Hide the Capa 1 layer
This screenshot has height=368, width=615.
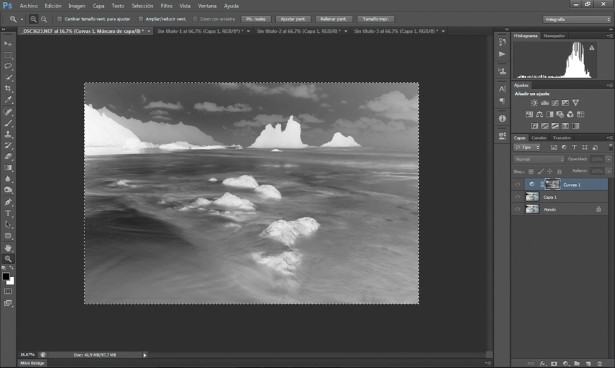click(517, 197)
